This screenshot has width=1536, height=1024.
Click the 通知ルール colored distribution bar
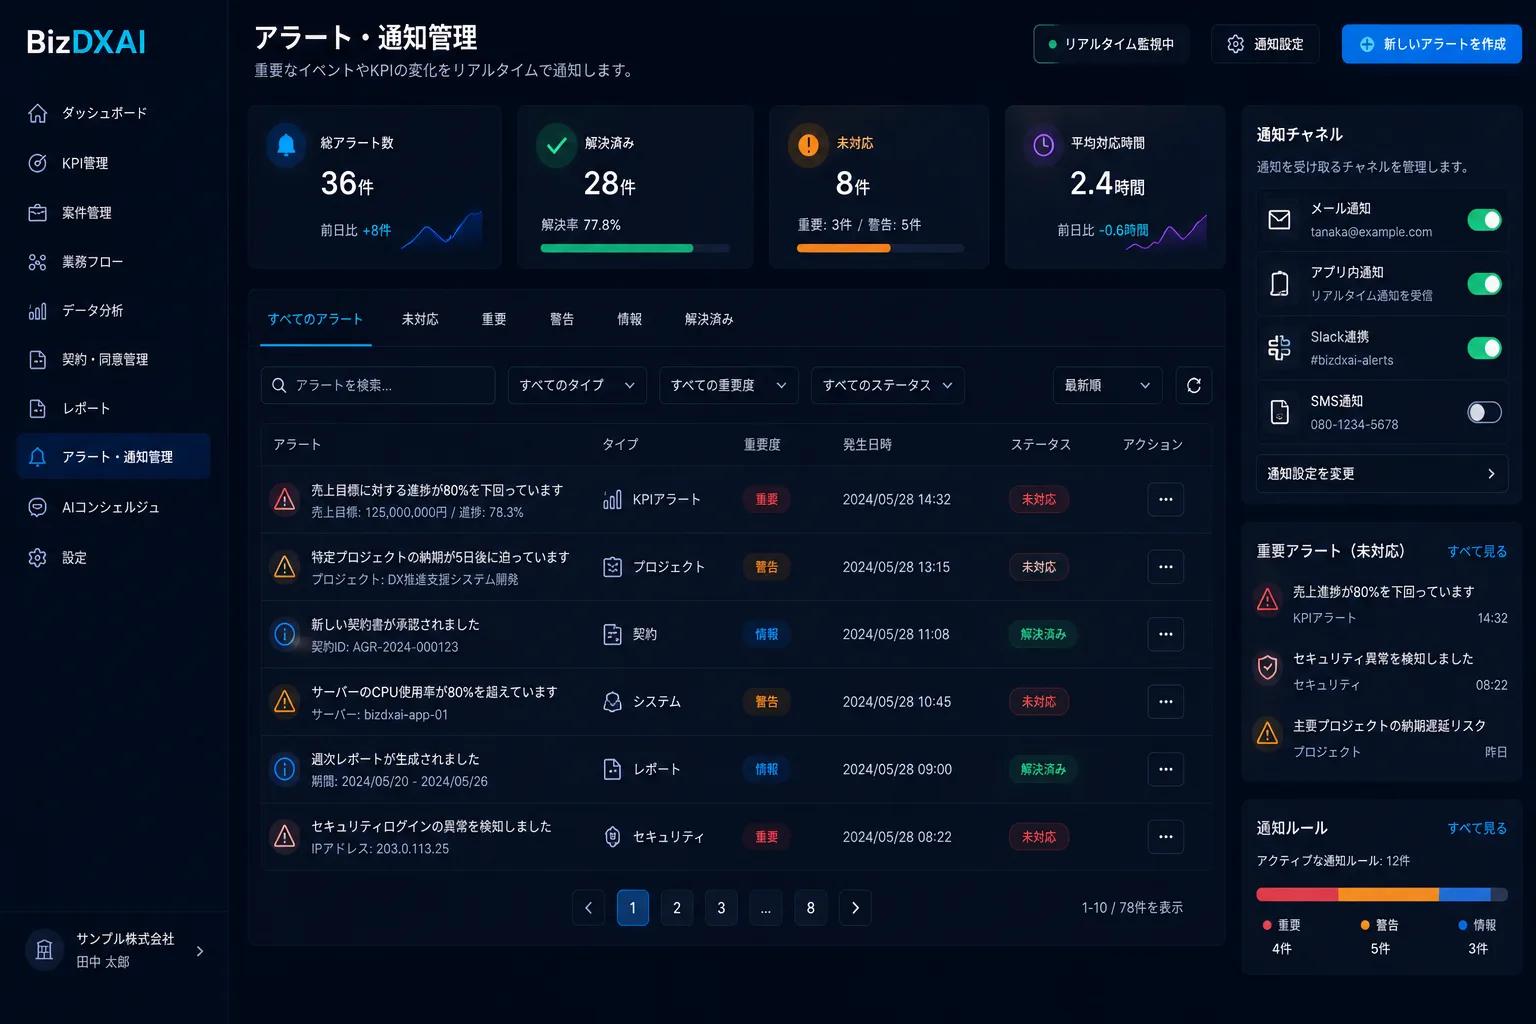pyautogui.click(x=1382, y=894)
